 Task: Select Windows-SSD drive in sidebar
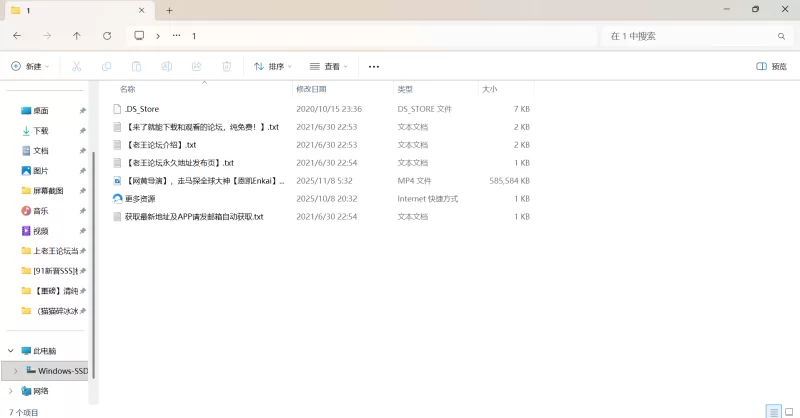coord(57,371)
